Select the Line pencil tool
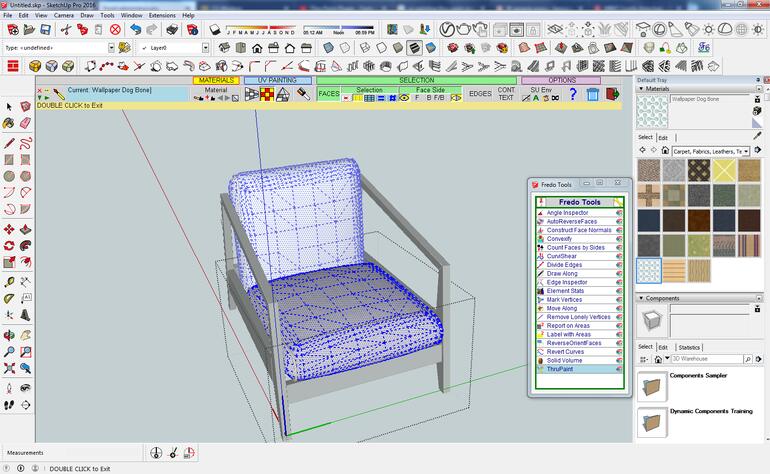Viewport: 770px width, 474px height. click(x=9, y=143)
